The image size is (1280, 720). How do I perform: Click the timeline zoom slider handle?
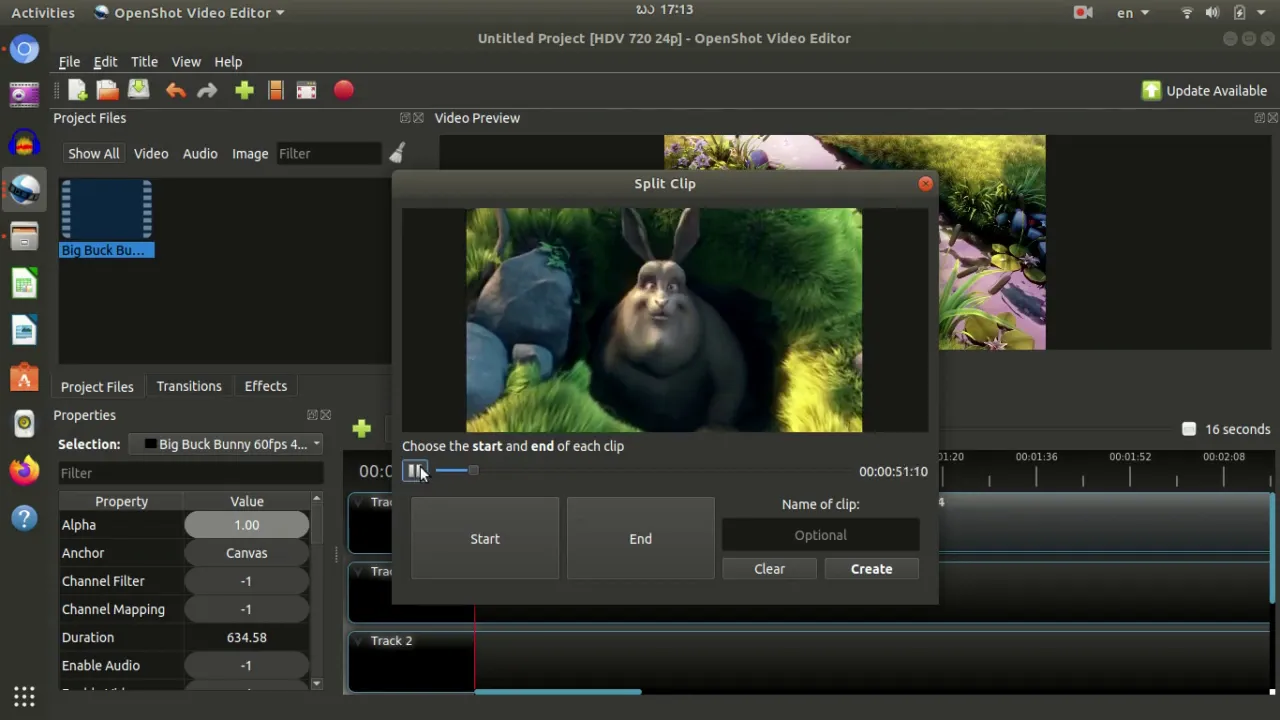coord(1189,429)
